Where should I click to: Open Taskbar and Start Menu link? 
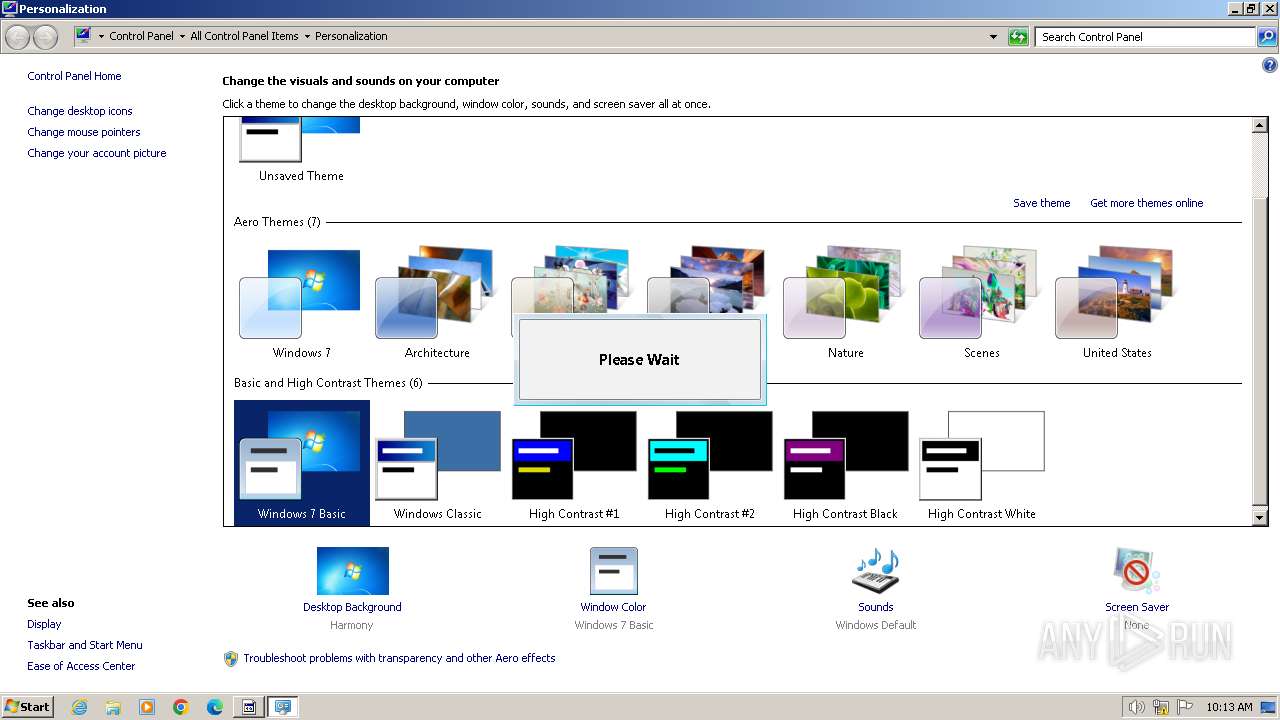[x=85, y=645]
